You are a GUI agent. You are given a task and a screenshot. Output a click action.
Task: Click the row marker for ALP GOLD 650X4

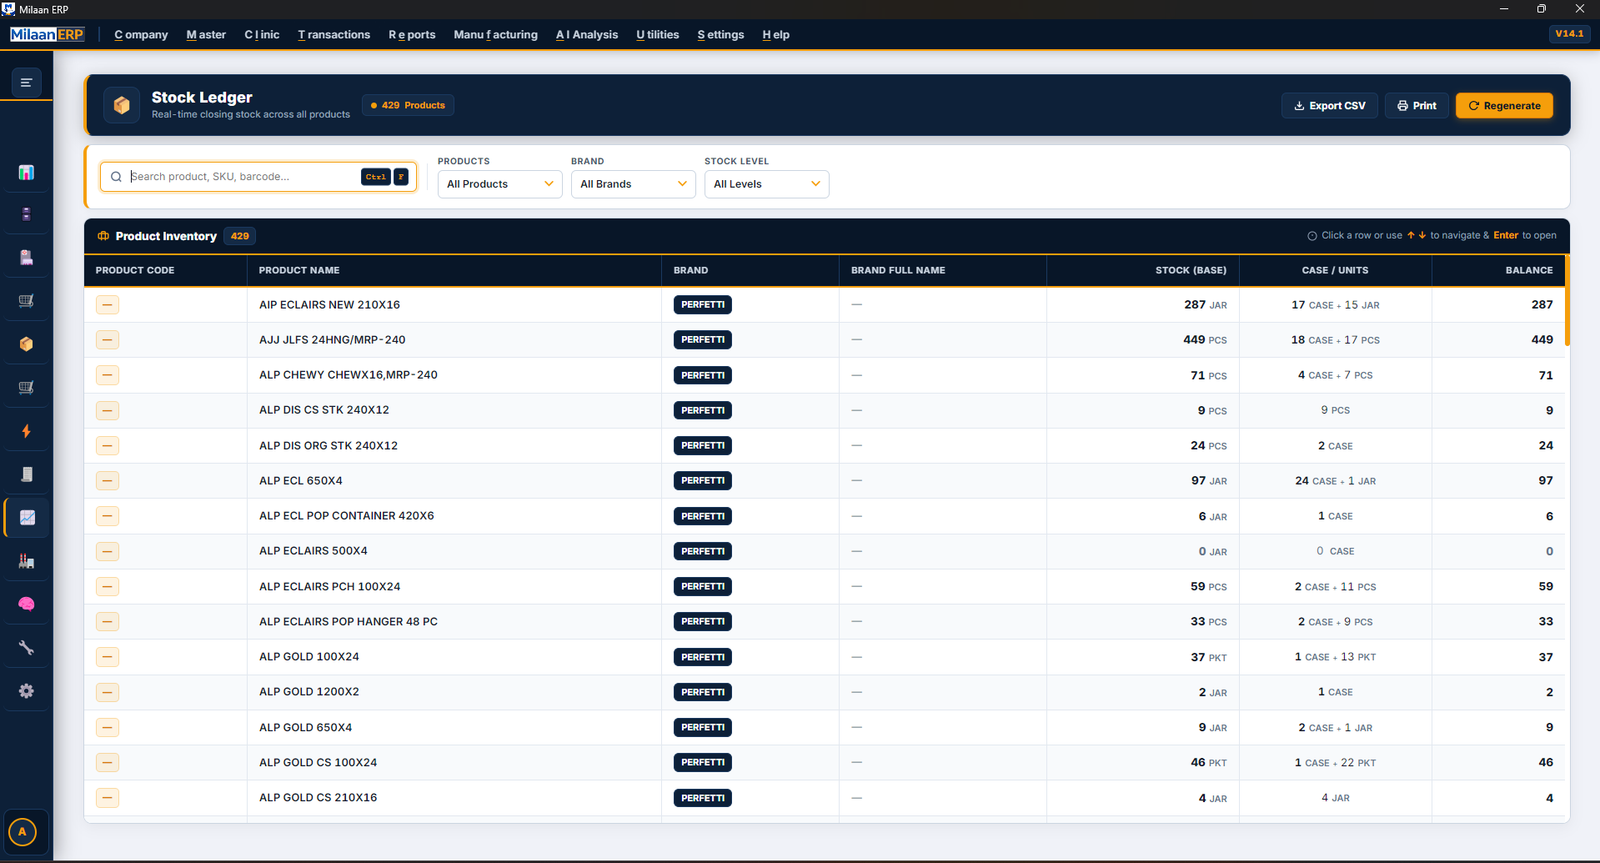(x=107, y=728)
